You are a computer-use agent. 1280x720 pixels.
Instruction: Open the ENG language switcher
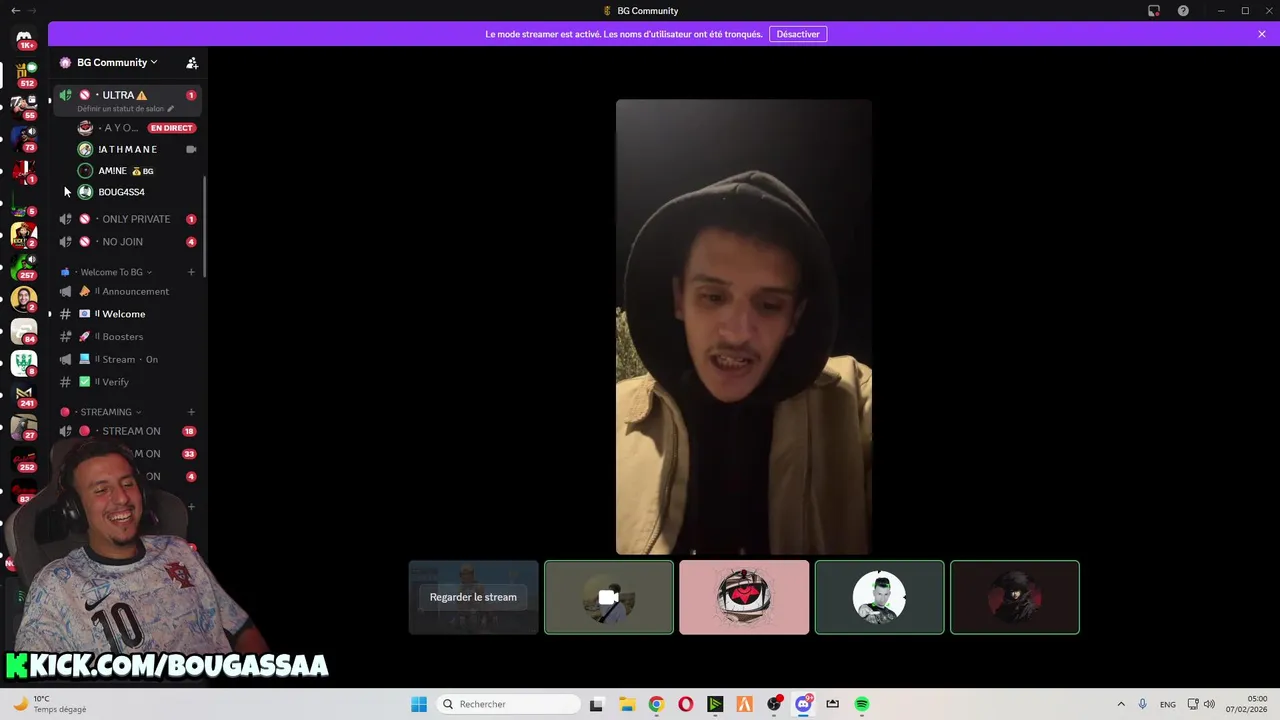(1168, 704)
